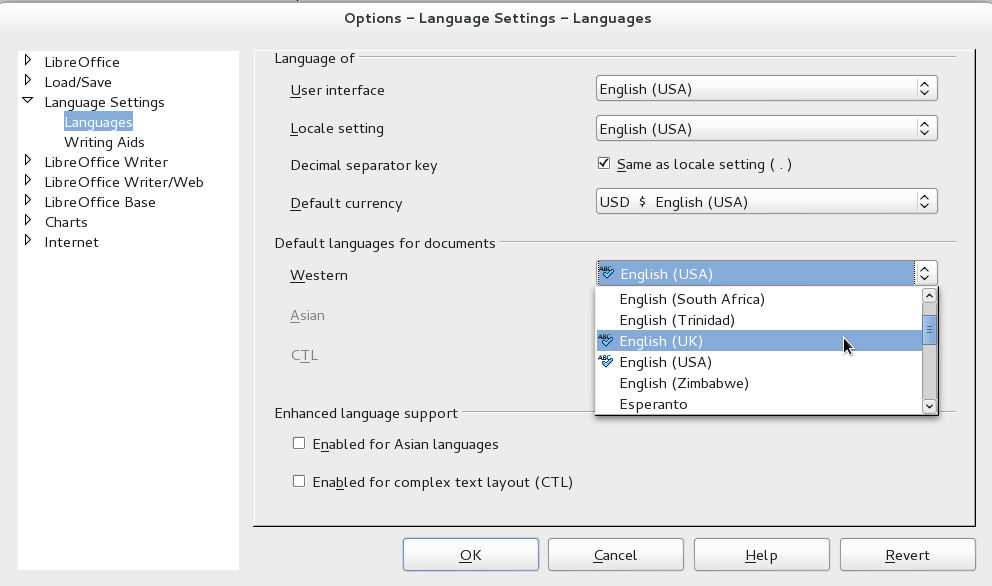992x586 pixels.
Task: Expand the LibreOffice Writer tree node
Action: pyautogui.click(x=28, y=160)
